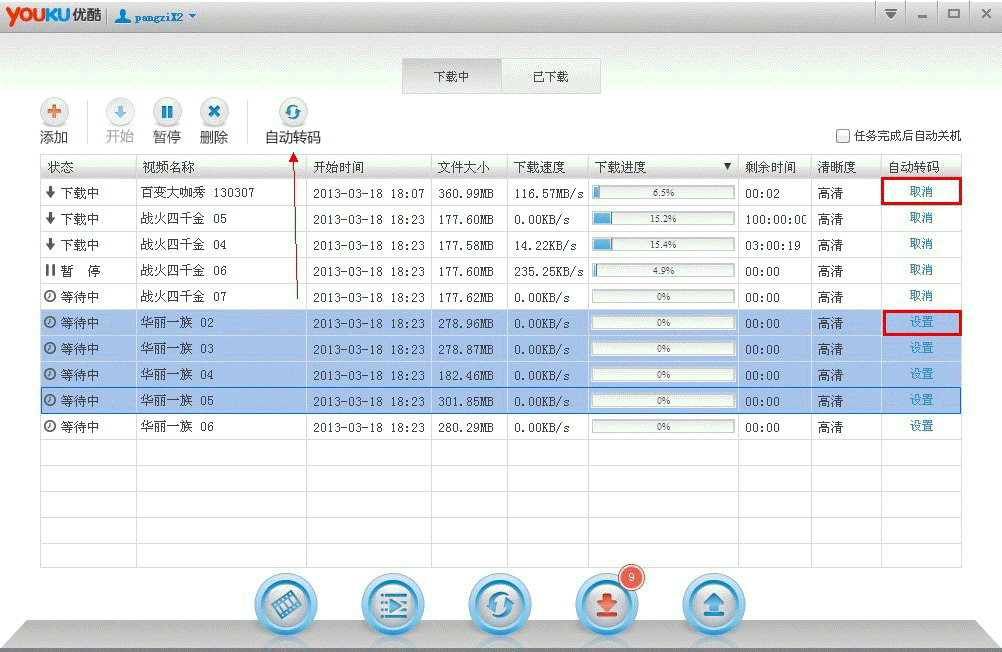The height and width of the screenshot is (652, 1002).
Task: Click the 添加 (Add) download icon
Action: (x=54, y=113)
